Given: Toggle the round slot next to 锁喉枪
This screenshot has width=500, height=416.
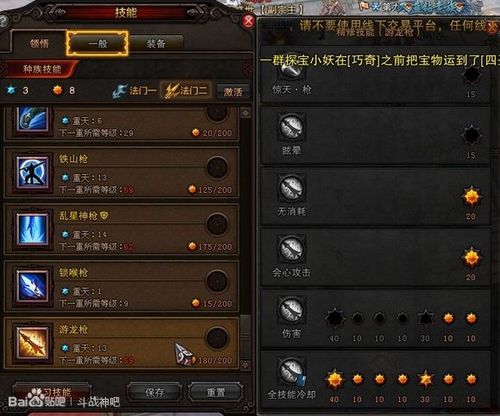Looking at the screenshot, I should 217,281.
